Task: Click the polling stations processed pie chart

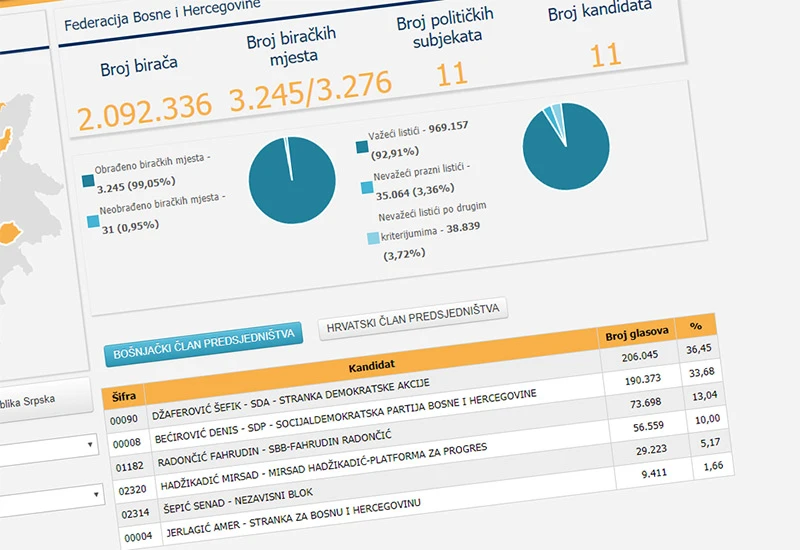Action: (292, 180)
